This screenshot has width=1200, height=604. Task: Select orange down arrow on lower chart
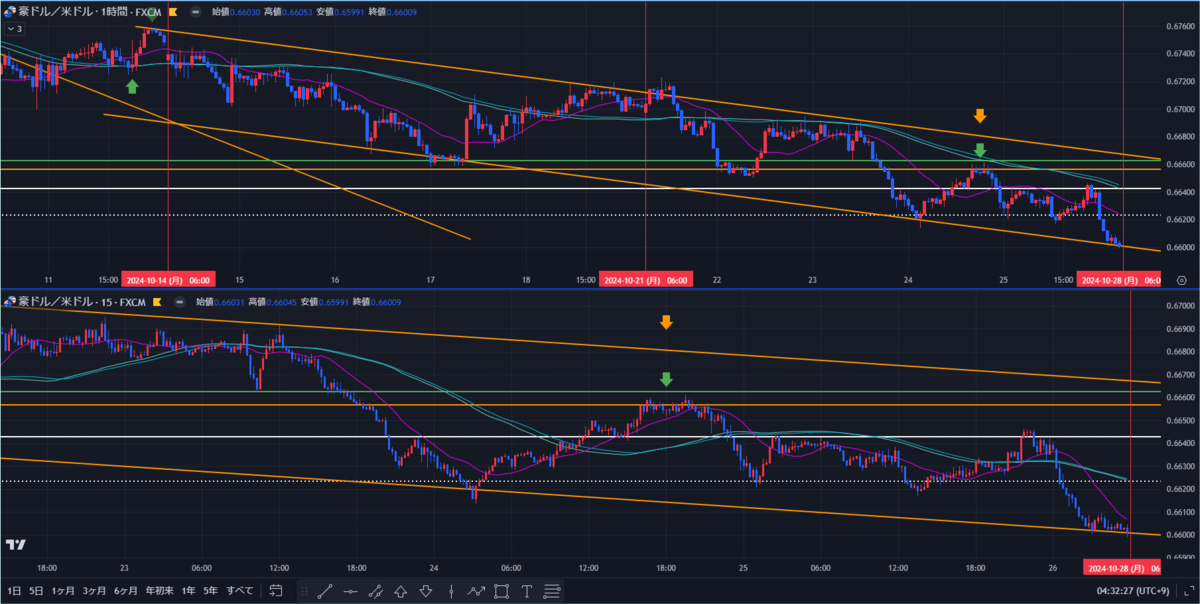[x=666, y=322]
